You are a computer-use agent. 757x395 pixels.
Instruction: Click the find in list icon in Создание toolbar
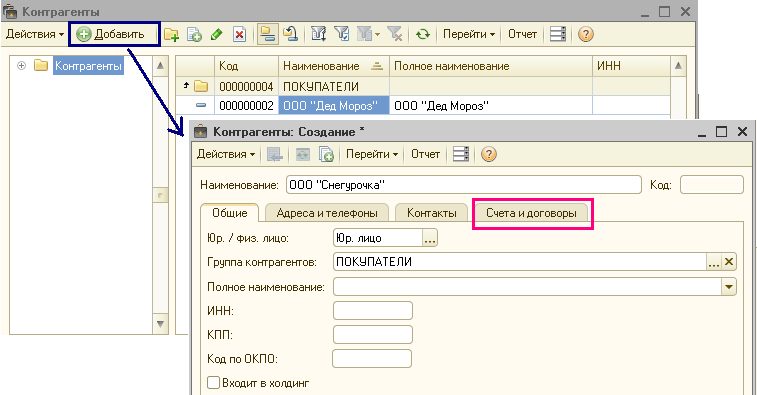pyautogui.click(x=275, y=155)
